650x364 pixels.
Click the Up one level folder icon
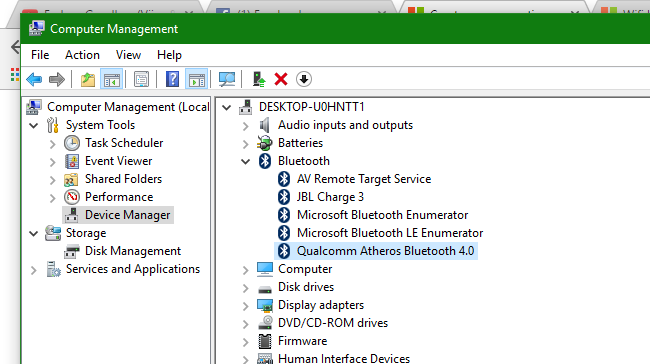point(87,79)
